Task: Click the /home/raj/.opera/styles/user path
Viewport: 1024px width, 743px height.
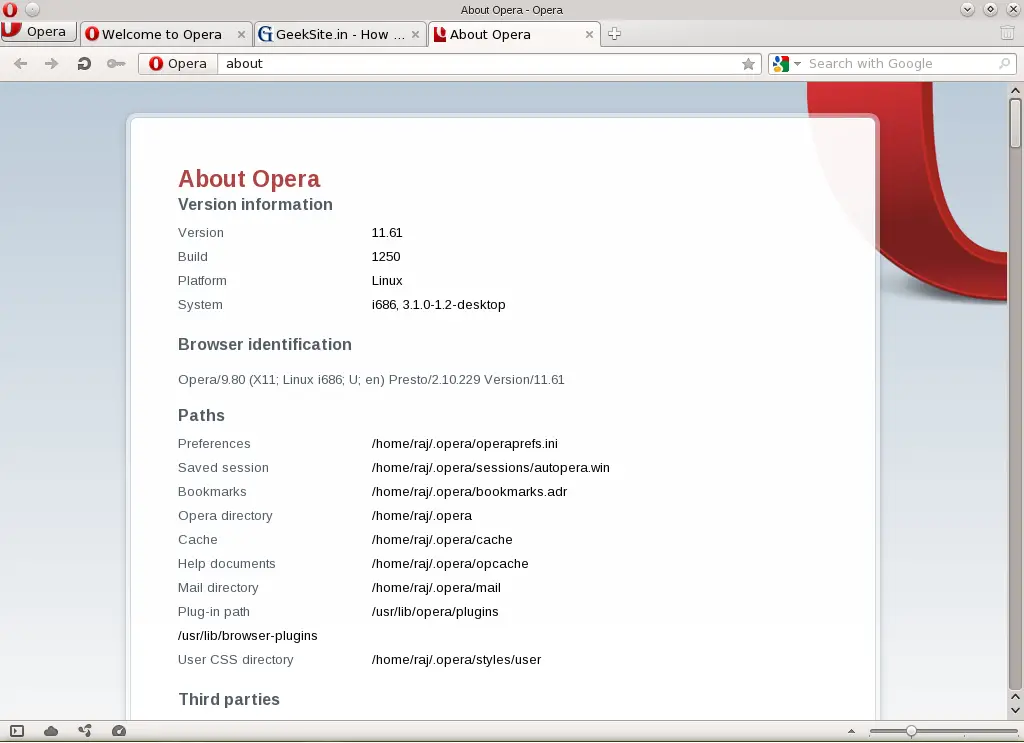Action: coord(456,660)
